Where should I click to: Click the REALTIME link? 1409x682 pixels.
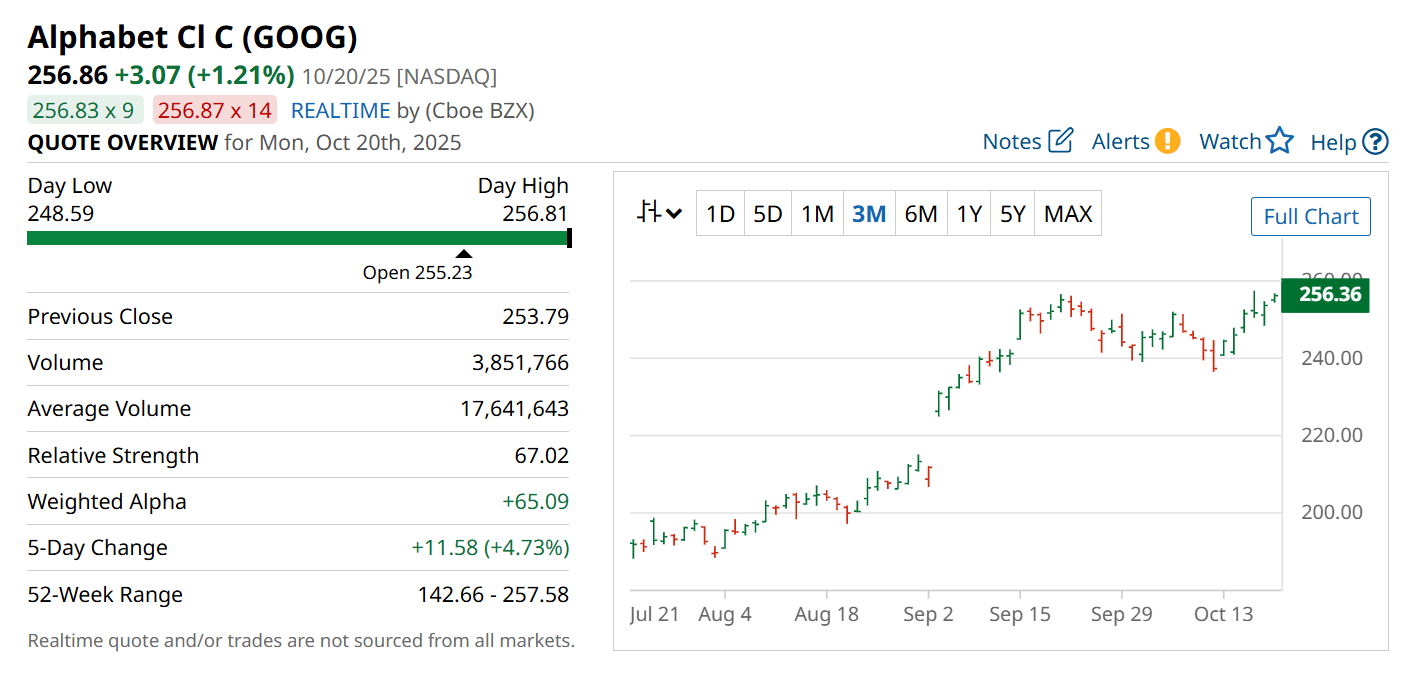[x=339, y=111]
